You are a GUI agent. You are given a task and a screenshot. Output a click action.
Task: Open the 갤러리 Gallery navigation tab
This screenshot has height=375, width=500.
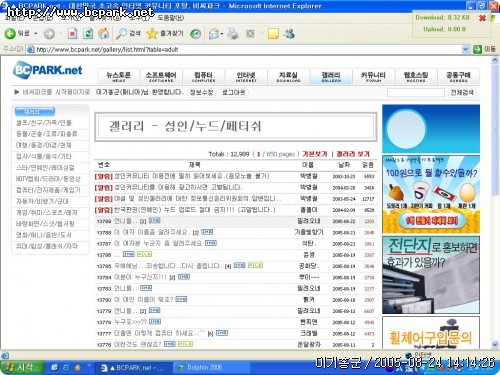(x=331, y=77)
